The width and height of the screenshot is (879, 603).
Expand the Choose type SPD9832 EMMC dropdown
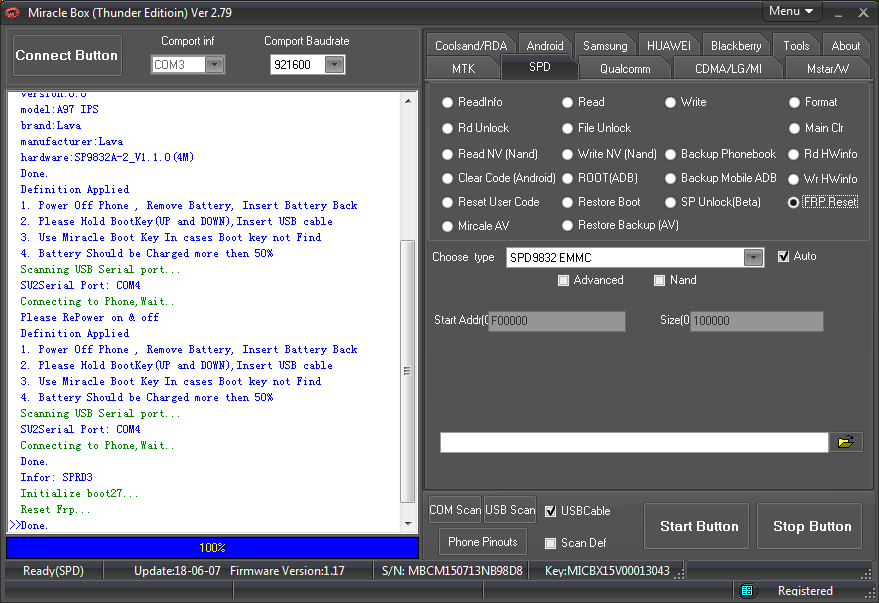[753, 258]
